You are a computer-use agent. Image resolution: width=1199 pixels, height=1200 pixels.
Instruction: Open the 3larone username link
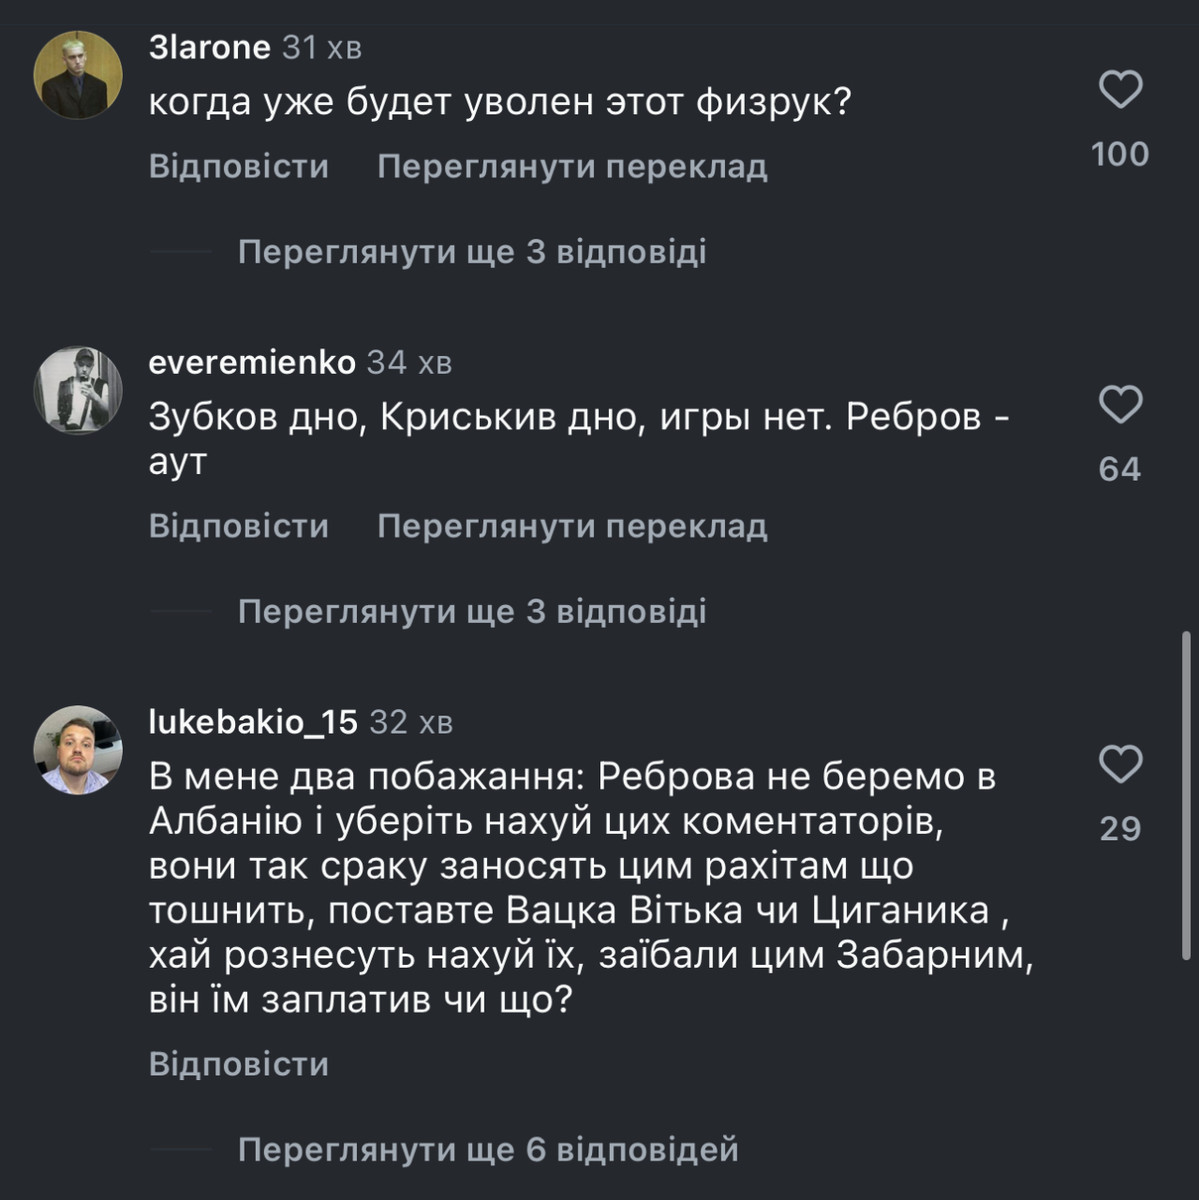(x=209, y=47)
